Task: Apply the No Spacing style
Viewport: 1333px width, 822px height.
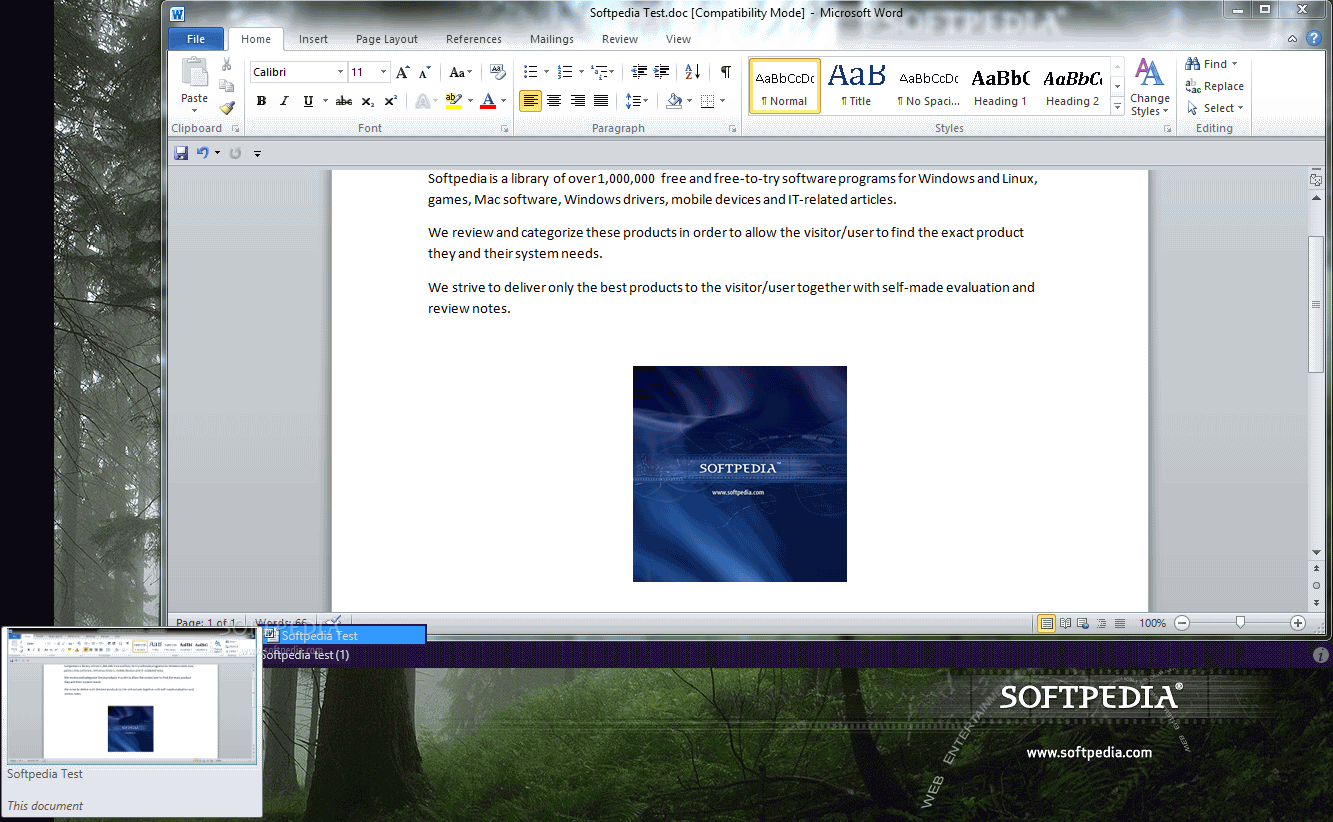Action: [928, 86]
